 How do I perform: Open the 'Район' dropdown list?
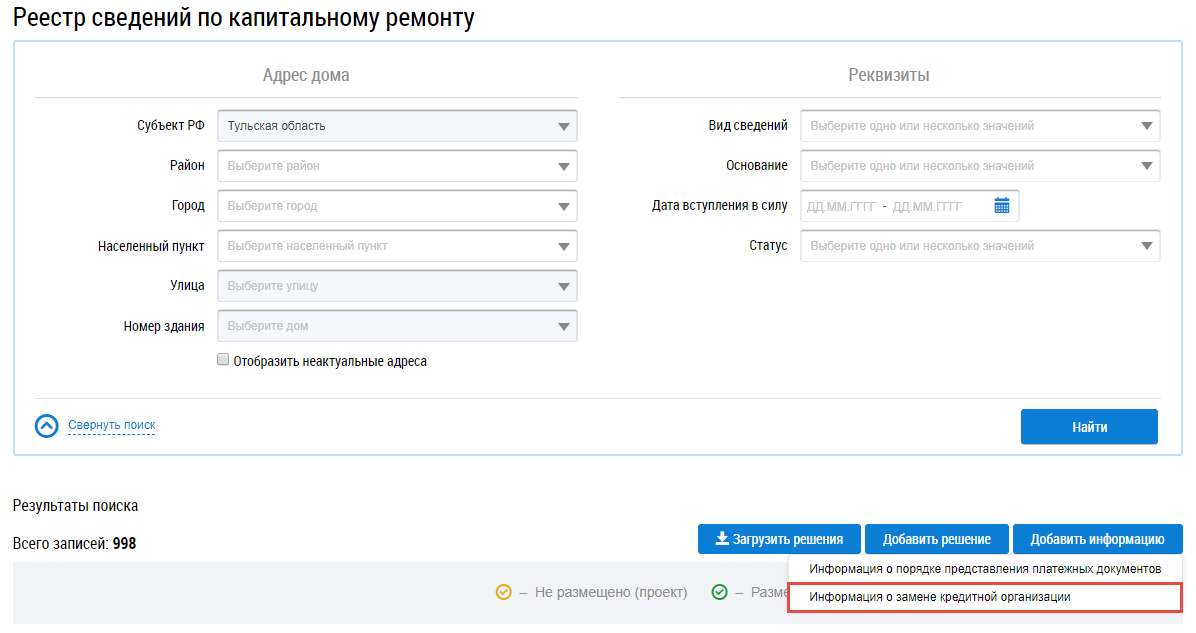397,166
